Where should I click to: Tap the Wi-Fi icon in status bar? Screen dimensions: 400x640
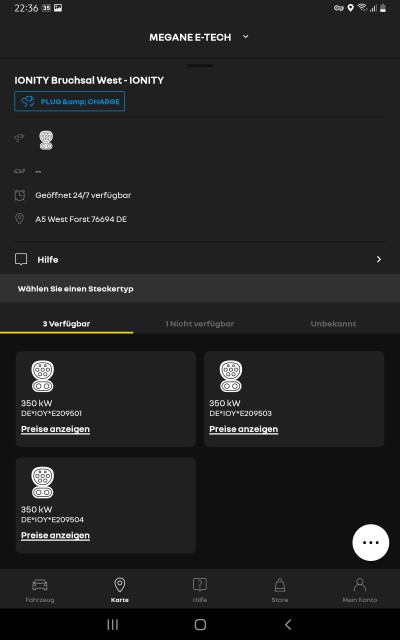[362, 8]
